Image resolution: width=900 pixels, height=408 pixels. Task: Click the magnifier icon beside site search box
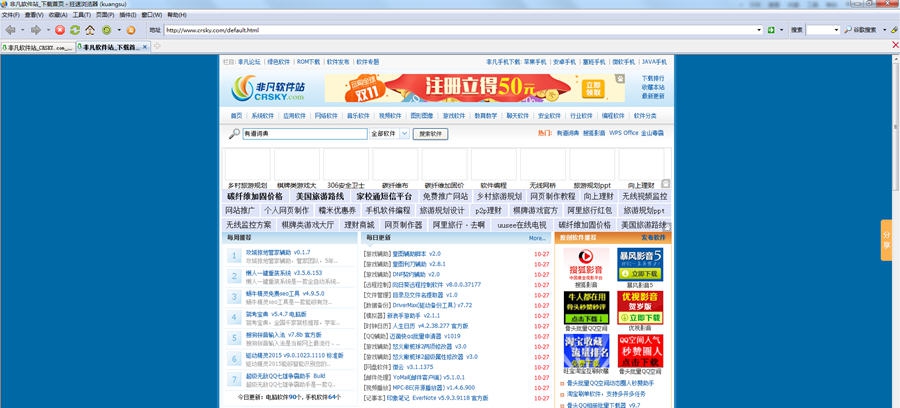pos(234,134)
